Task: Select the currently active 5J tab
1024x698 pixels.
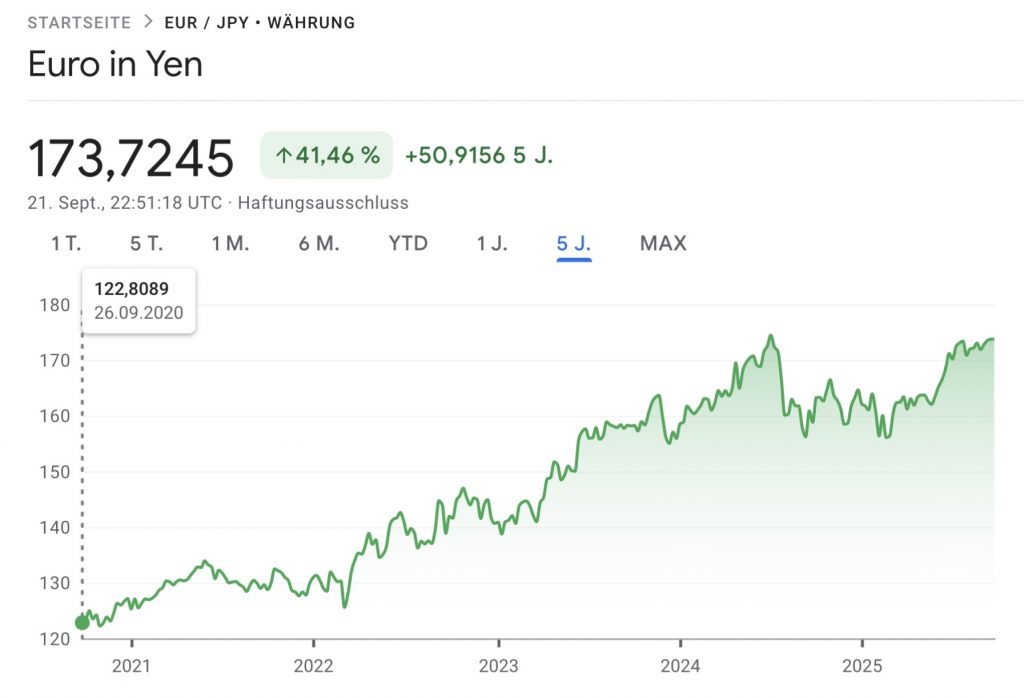Action: [574, 243]
